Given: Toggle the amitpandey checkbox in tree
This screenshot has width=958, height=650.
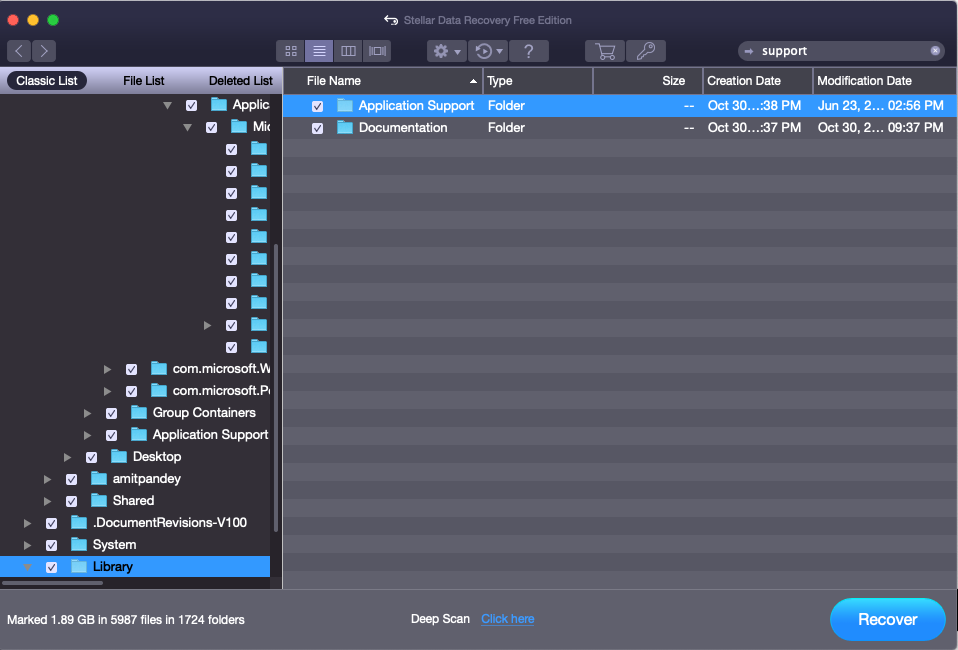Looking at the screenshot, I should pyautogui.click(x=71, y=480).
